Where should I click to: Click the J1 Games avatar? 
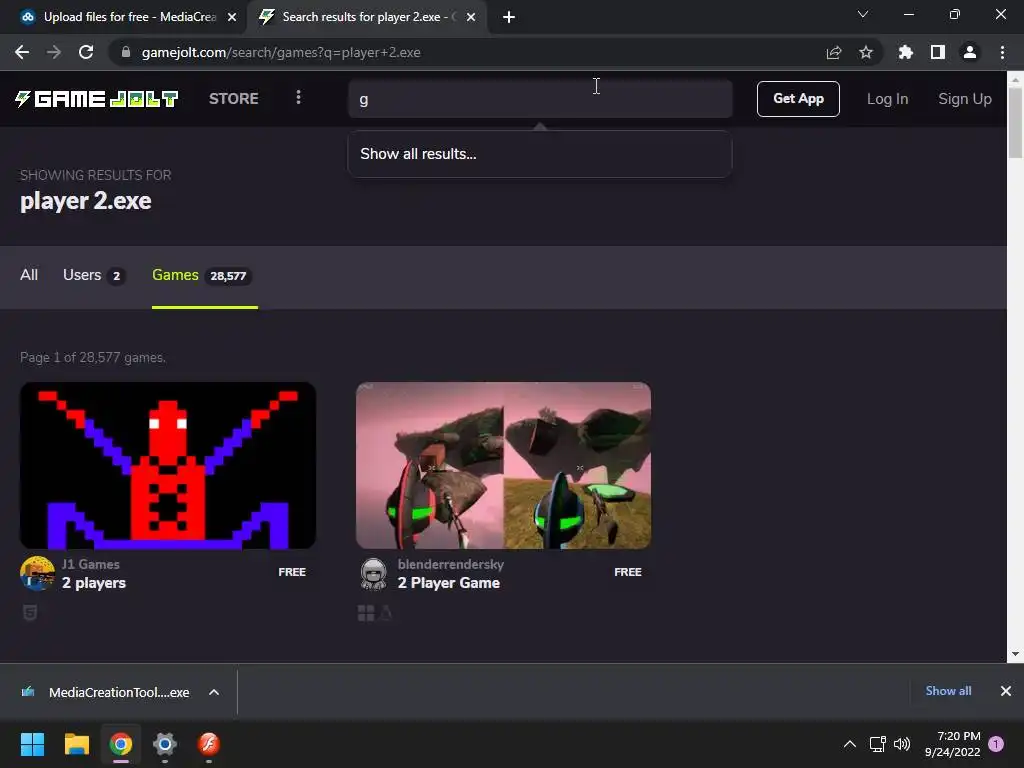point(37,573)
